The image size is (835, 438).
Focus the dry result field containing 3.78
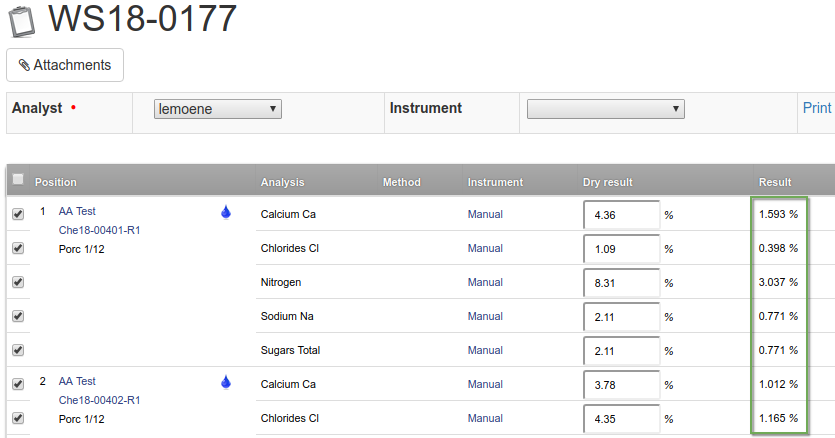(621, 385)
